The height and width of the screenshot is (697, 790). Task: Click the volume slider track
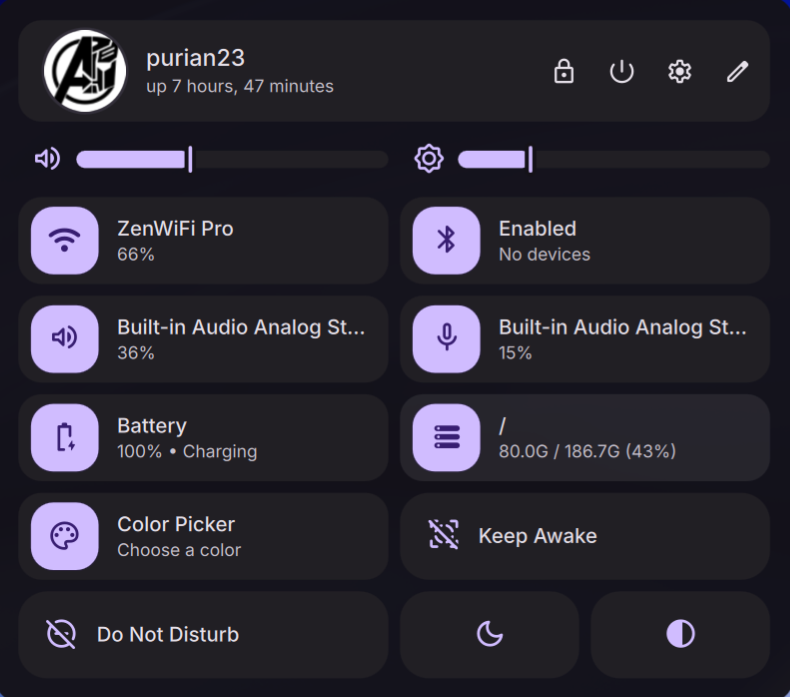click(232, 160)
